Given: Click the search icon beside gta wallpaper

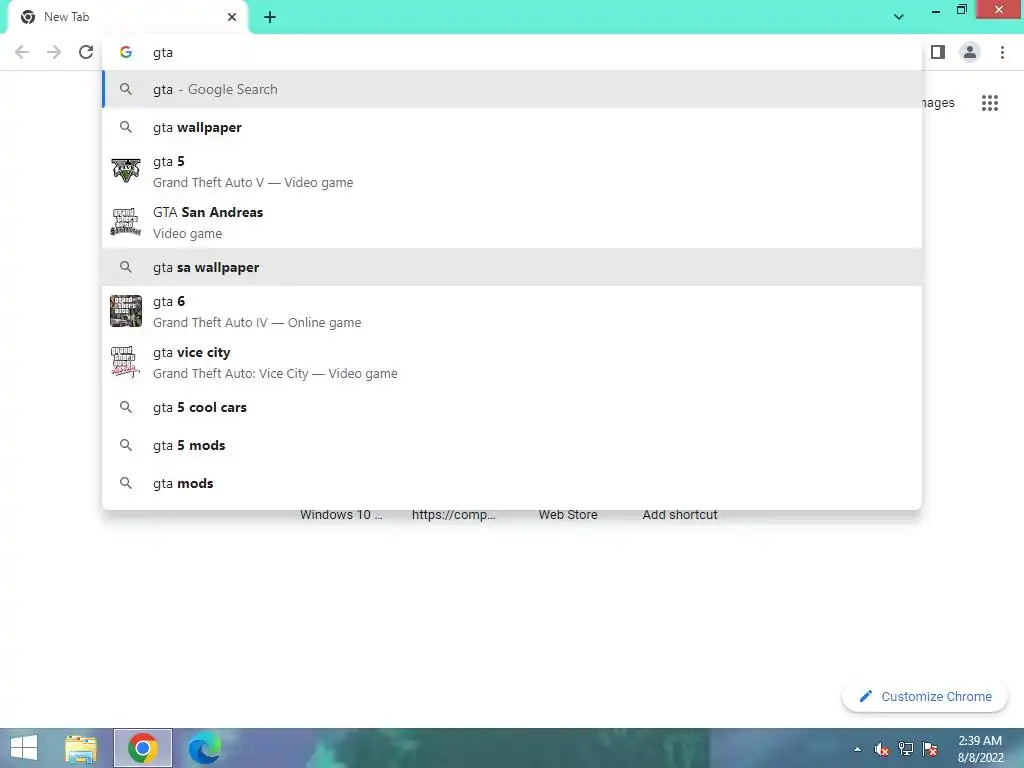Looking at the screenshot, I should pyautogui.click(x=126, y=127).
